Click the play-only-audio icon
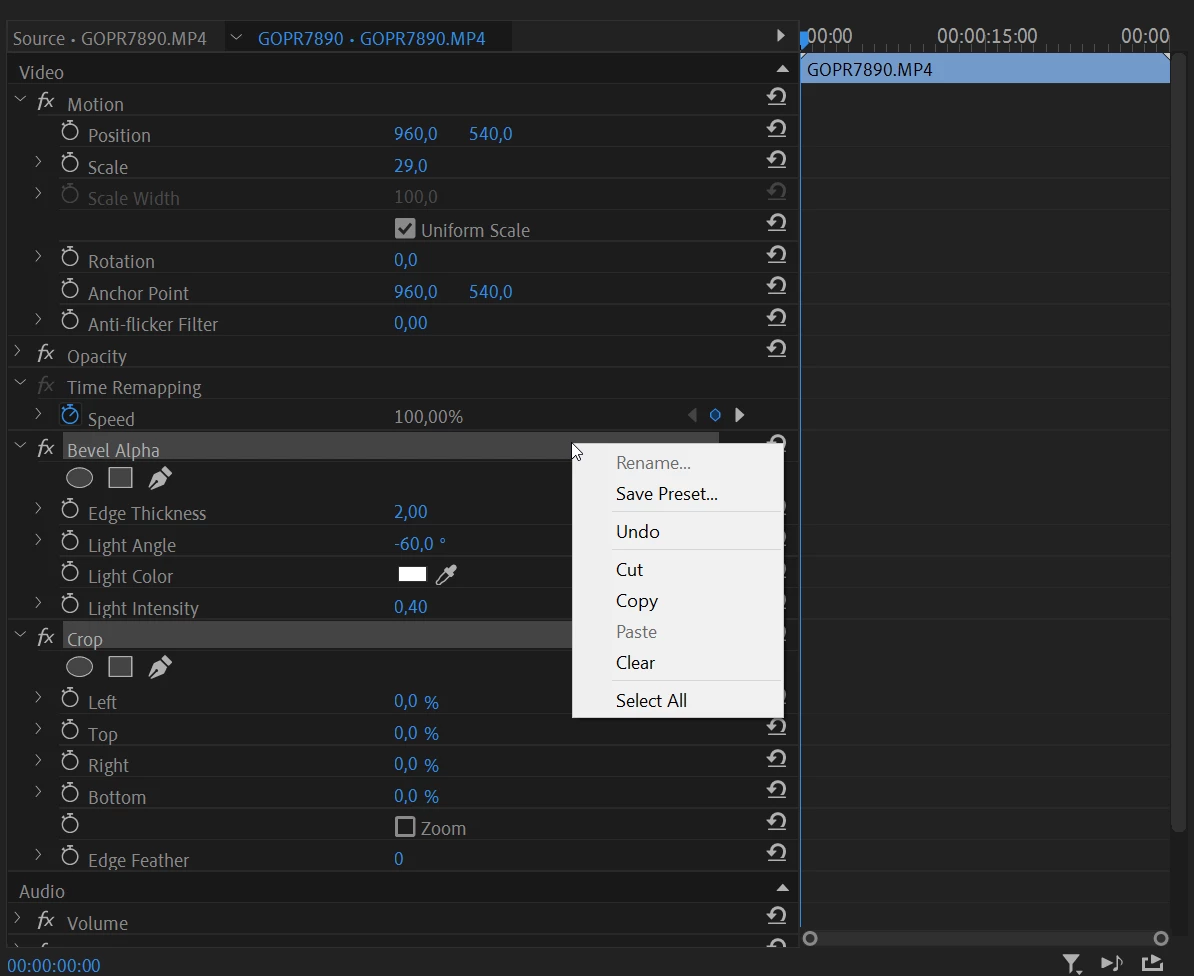 click(x=1112, y=964)
